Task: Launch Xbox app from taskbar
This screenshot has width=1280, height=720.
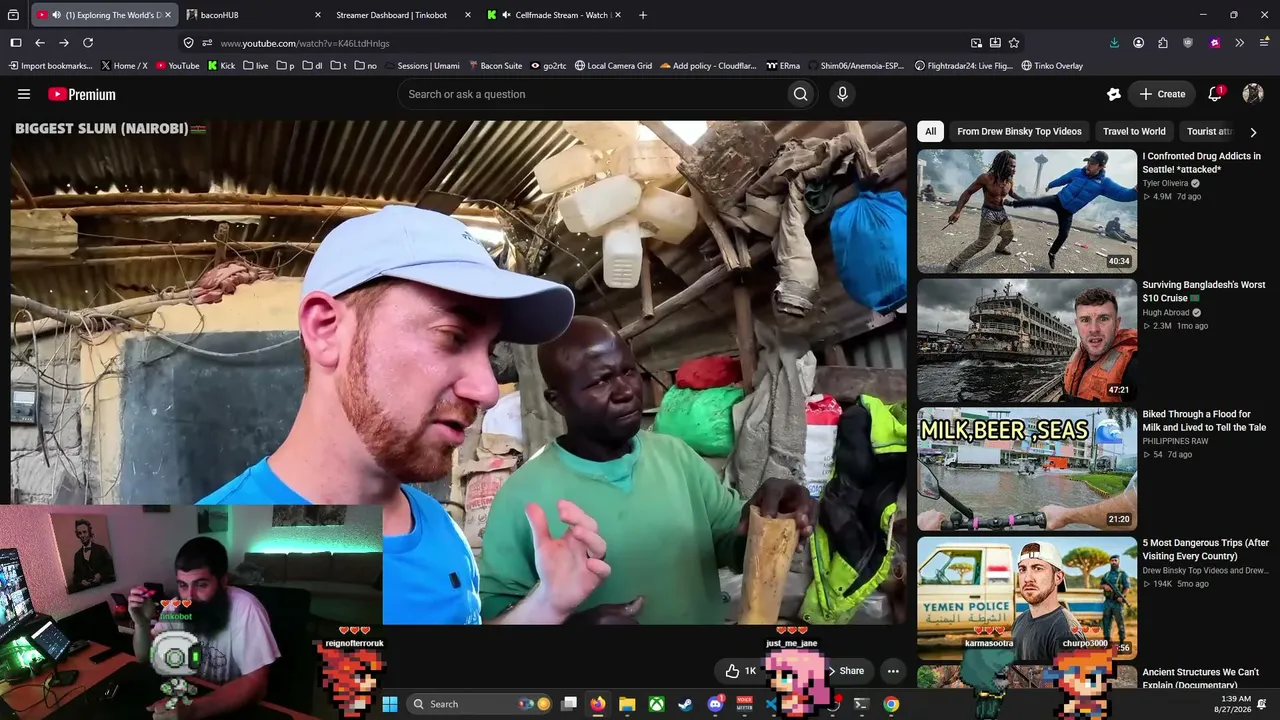Action: [656, 704]
